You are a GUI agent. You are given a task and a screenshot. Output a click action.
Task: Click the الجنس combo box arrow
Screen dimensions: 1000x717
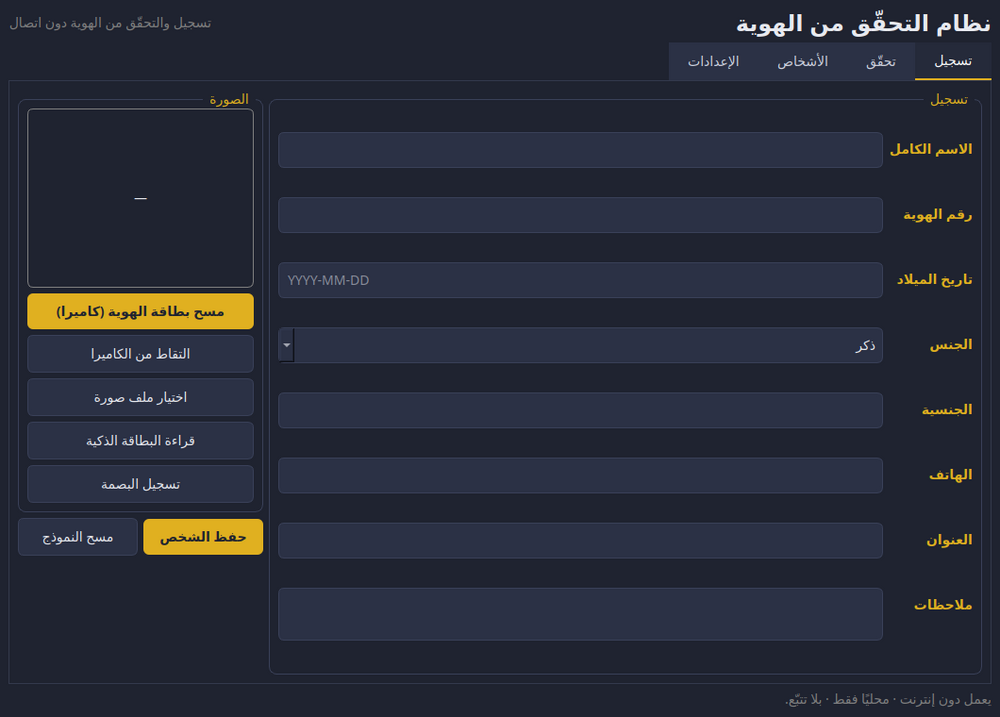click(286, 345)
